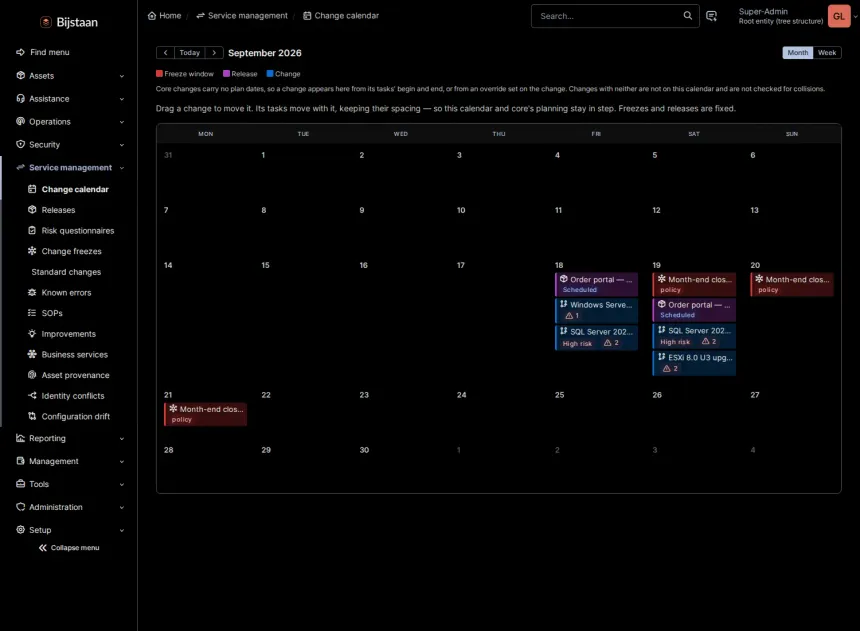Screen dimensions: 860x631
Task: Open the Windows Server change on the 18th
Action: point(596,310)
